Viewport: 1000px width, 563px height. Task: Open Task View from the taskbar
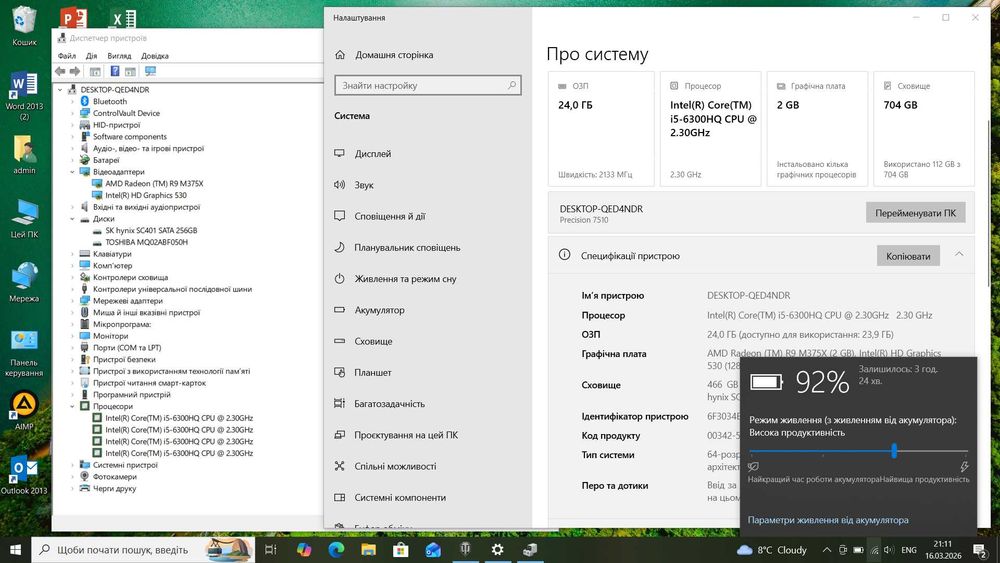tap(270, 550)
